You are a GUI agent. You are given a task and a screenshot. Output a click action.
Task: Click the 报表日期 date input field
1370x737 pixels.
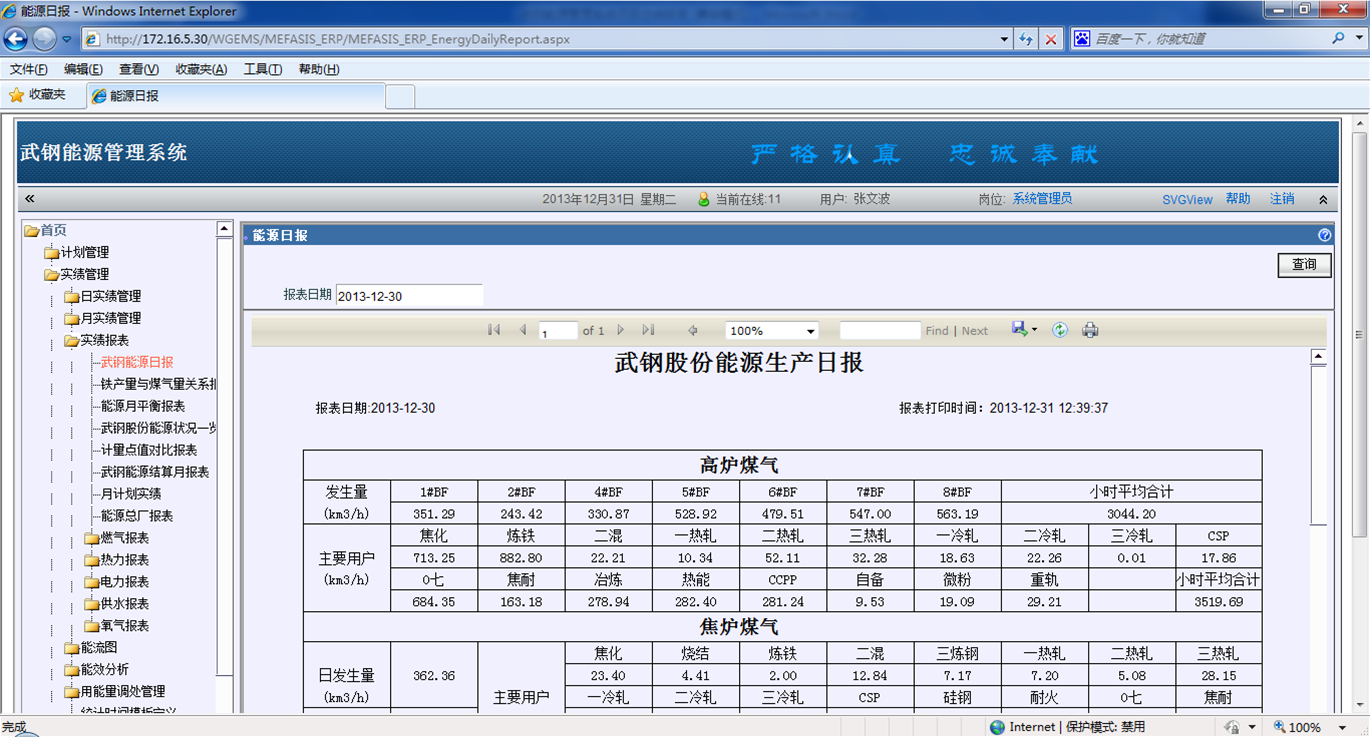[x=409, y=296]
